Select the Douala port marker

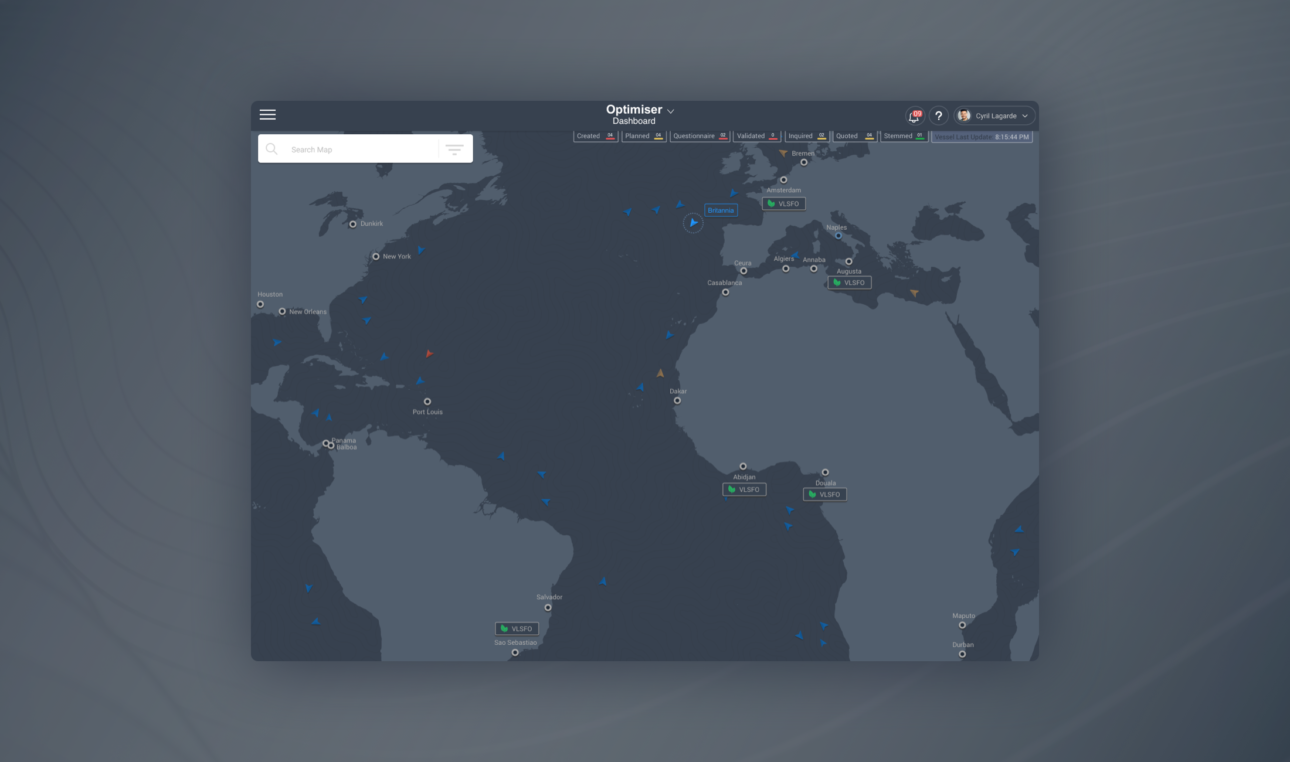point(825,472)
